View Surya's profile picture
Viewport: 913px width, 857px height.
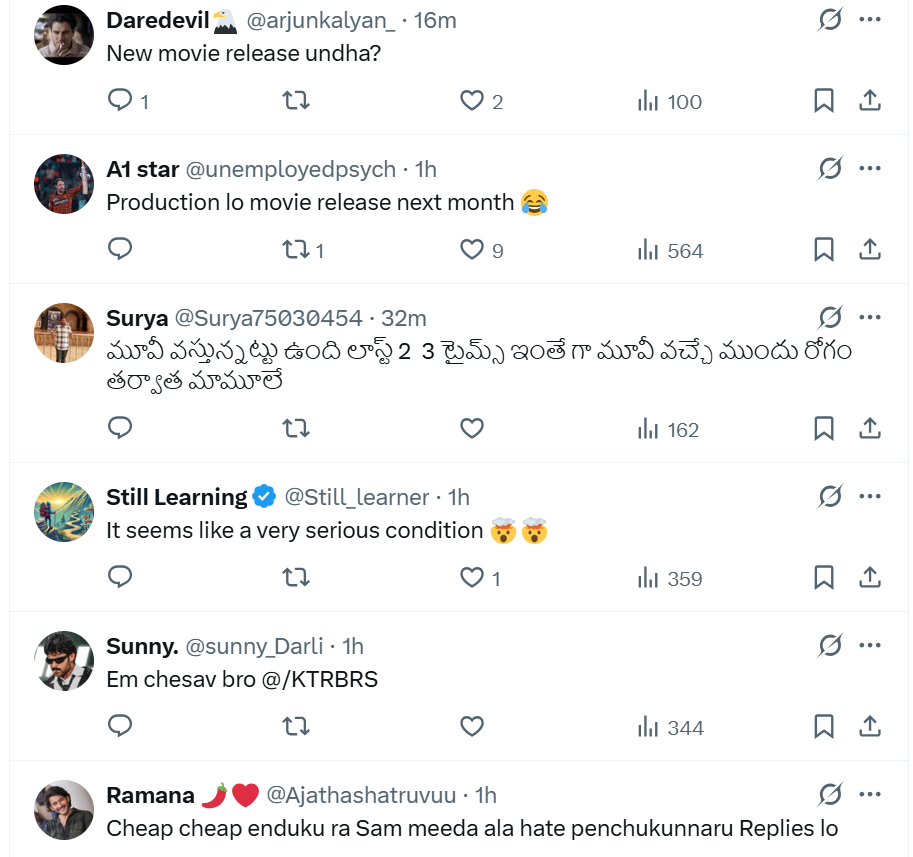point(64,333)
